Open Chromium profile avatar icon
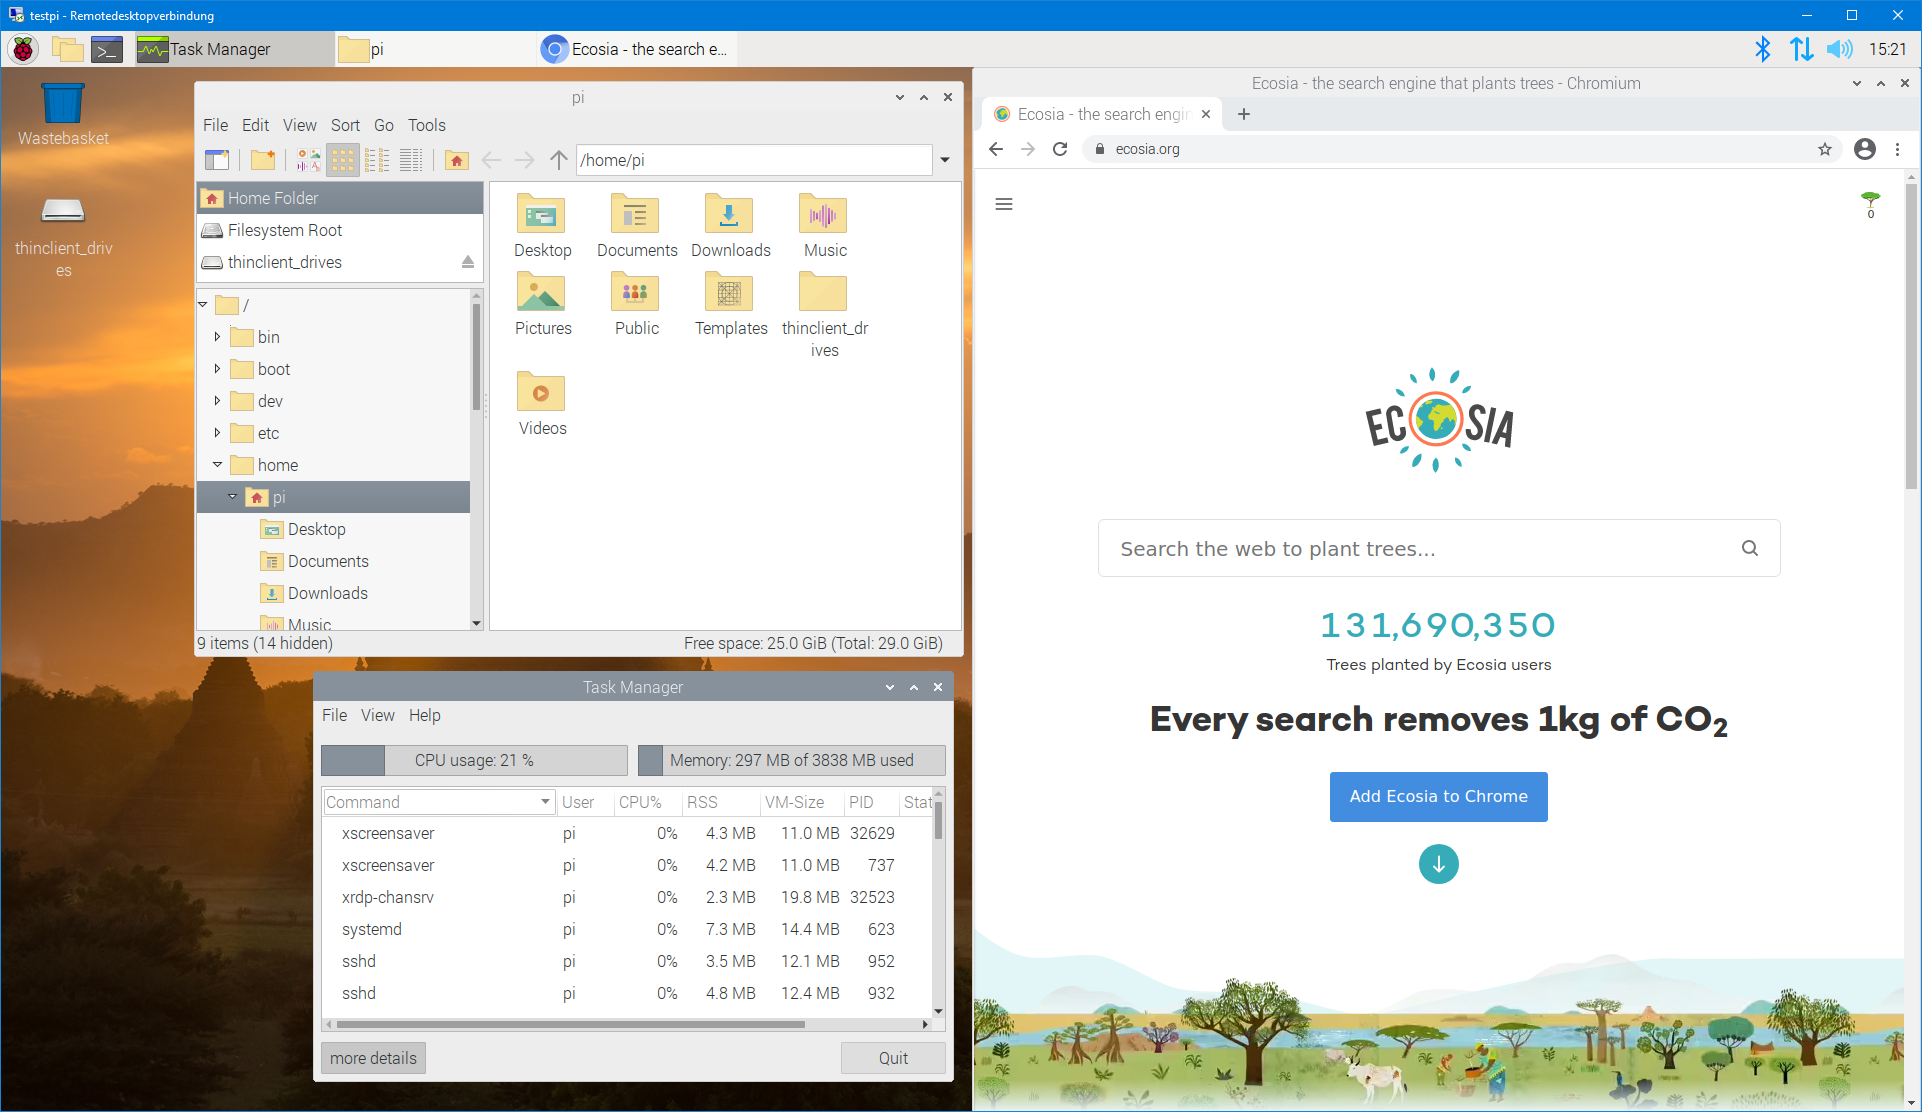Image resolution: width=1922 pixels, height=1112 pixels. (1864, 149)
